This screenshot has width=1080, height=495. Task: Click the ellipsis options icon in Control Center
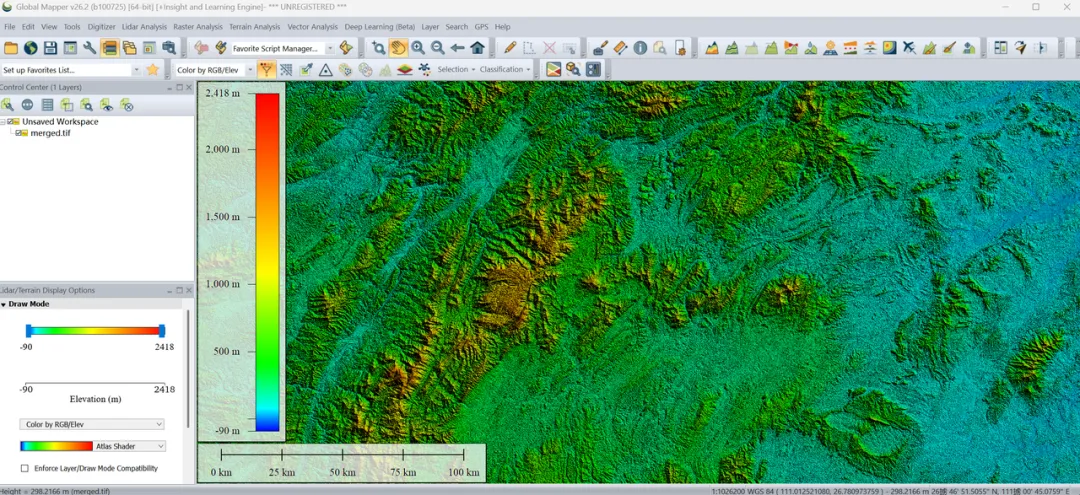click(x=27, y=105)
